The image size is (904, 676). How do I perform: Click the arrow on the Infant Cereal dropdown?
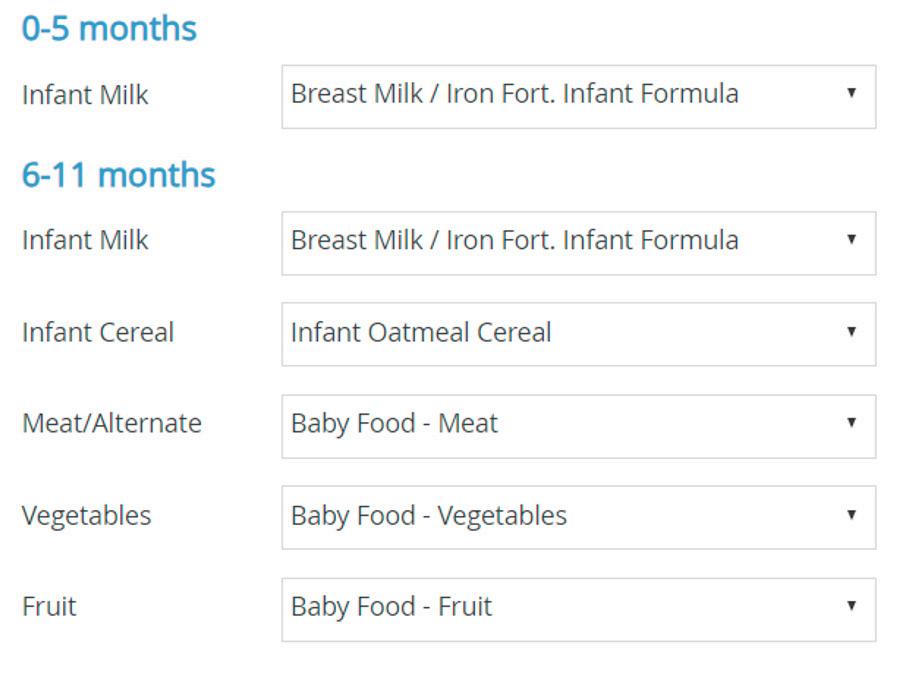[851, 332]
